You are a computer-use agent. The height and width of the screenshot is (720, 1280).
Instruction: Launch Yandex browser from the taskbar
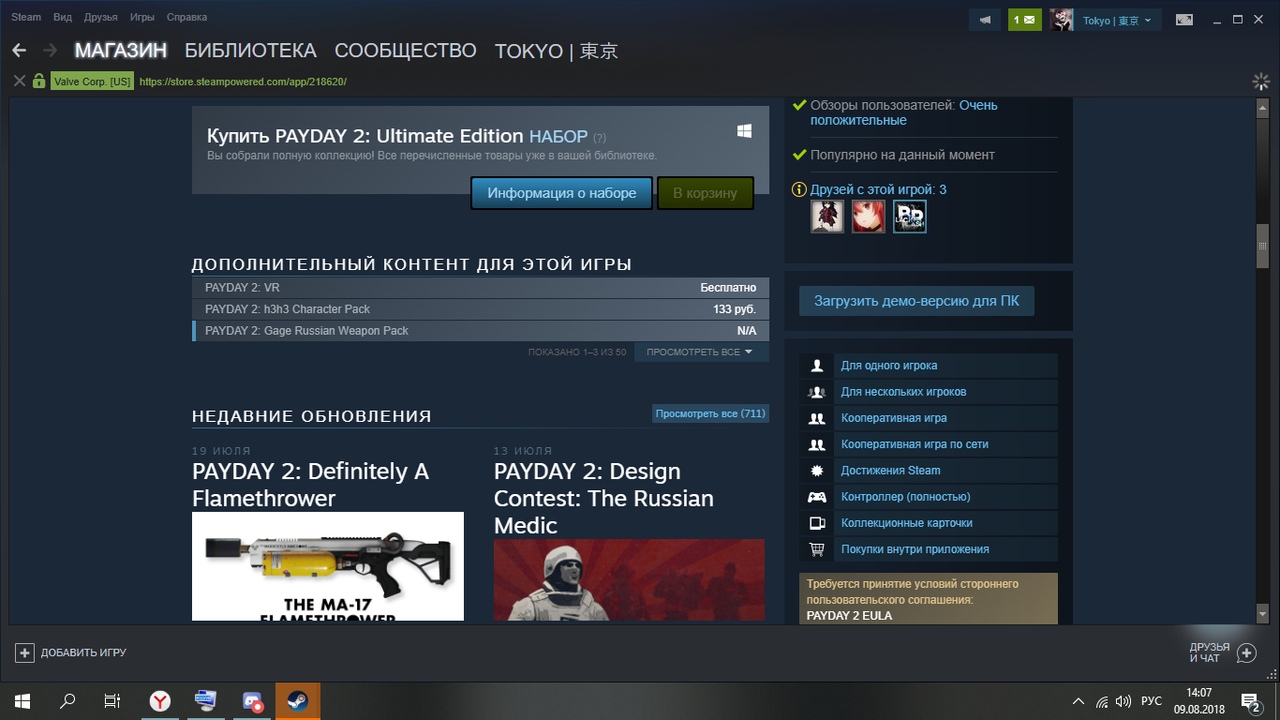[x=160, y=701]
